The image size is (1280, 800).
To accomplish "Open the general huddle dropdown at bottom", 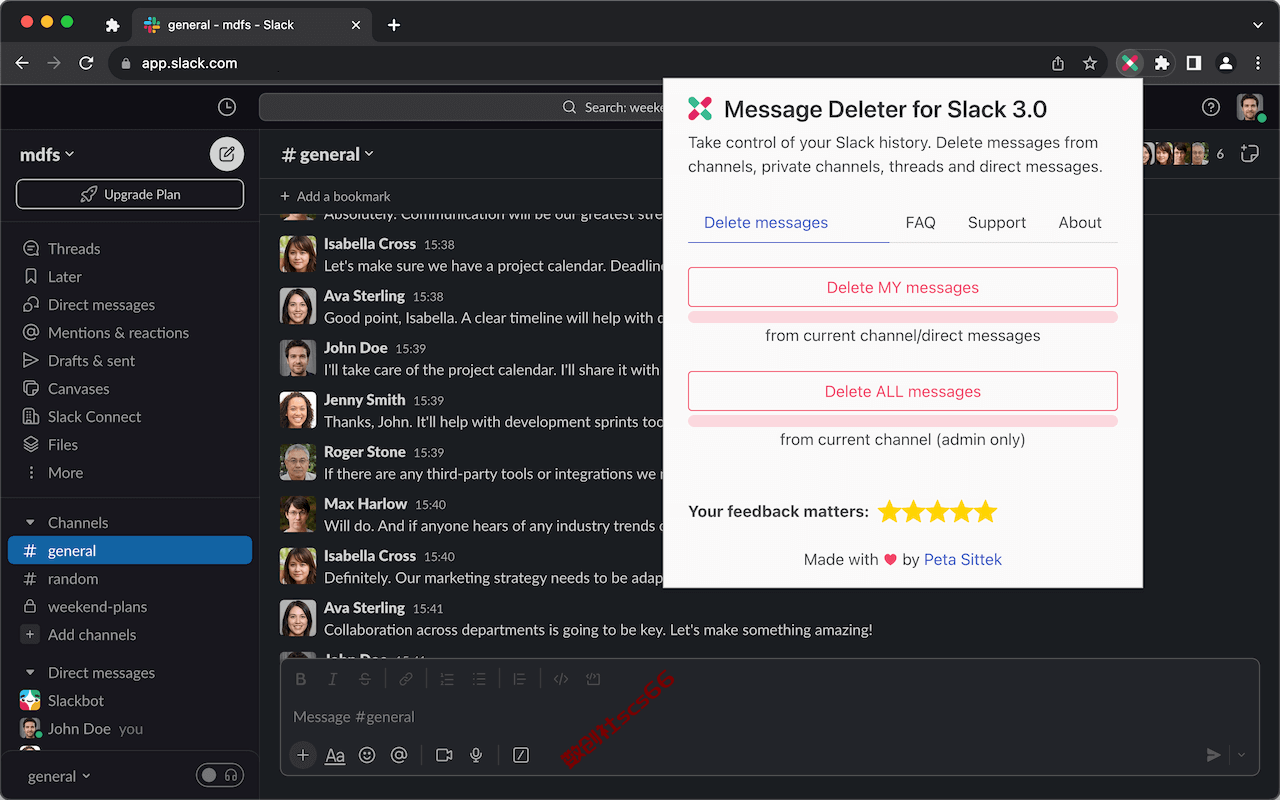I will [59, 776].
